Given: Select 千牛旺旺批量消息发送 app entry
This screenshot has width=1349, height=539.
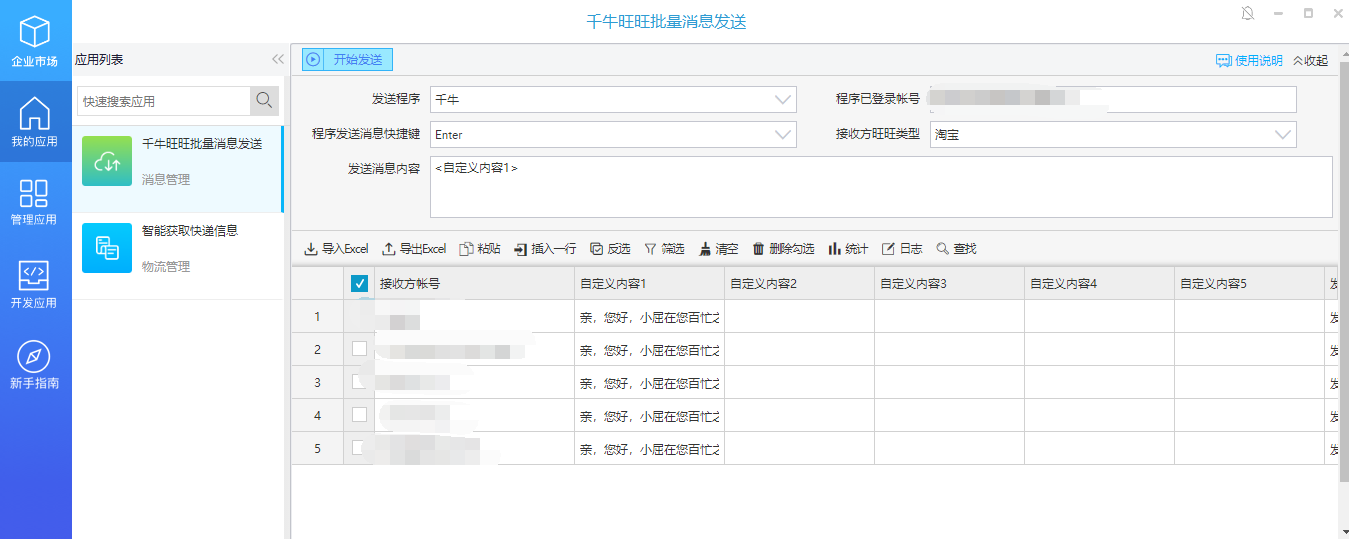Looking at the screenshot, I should [178, 169].
